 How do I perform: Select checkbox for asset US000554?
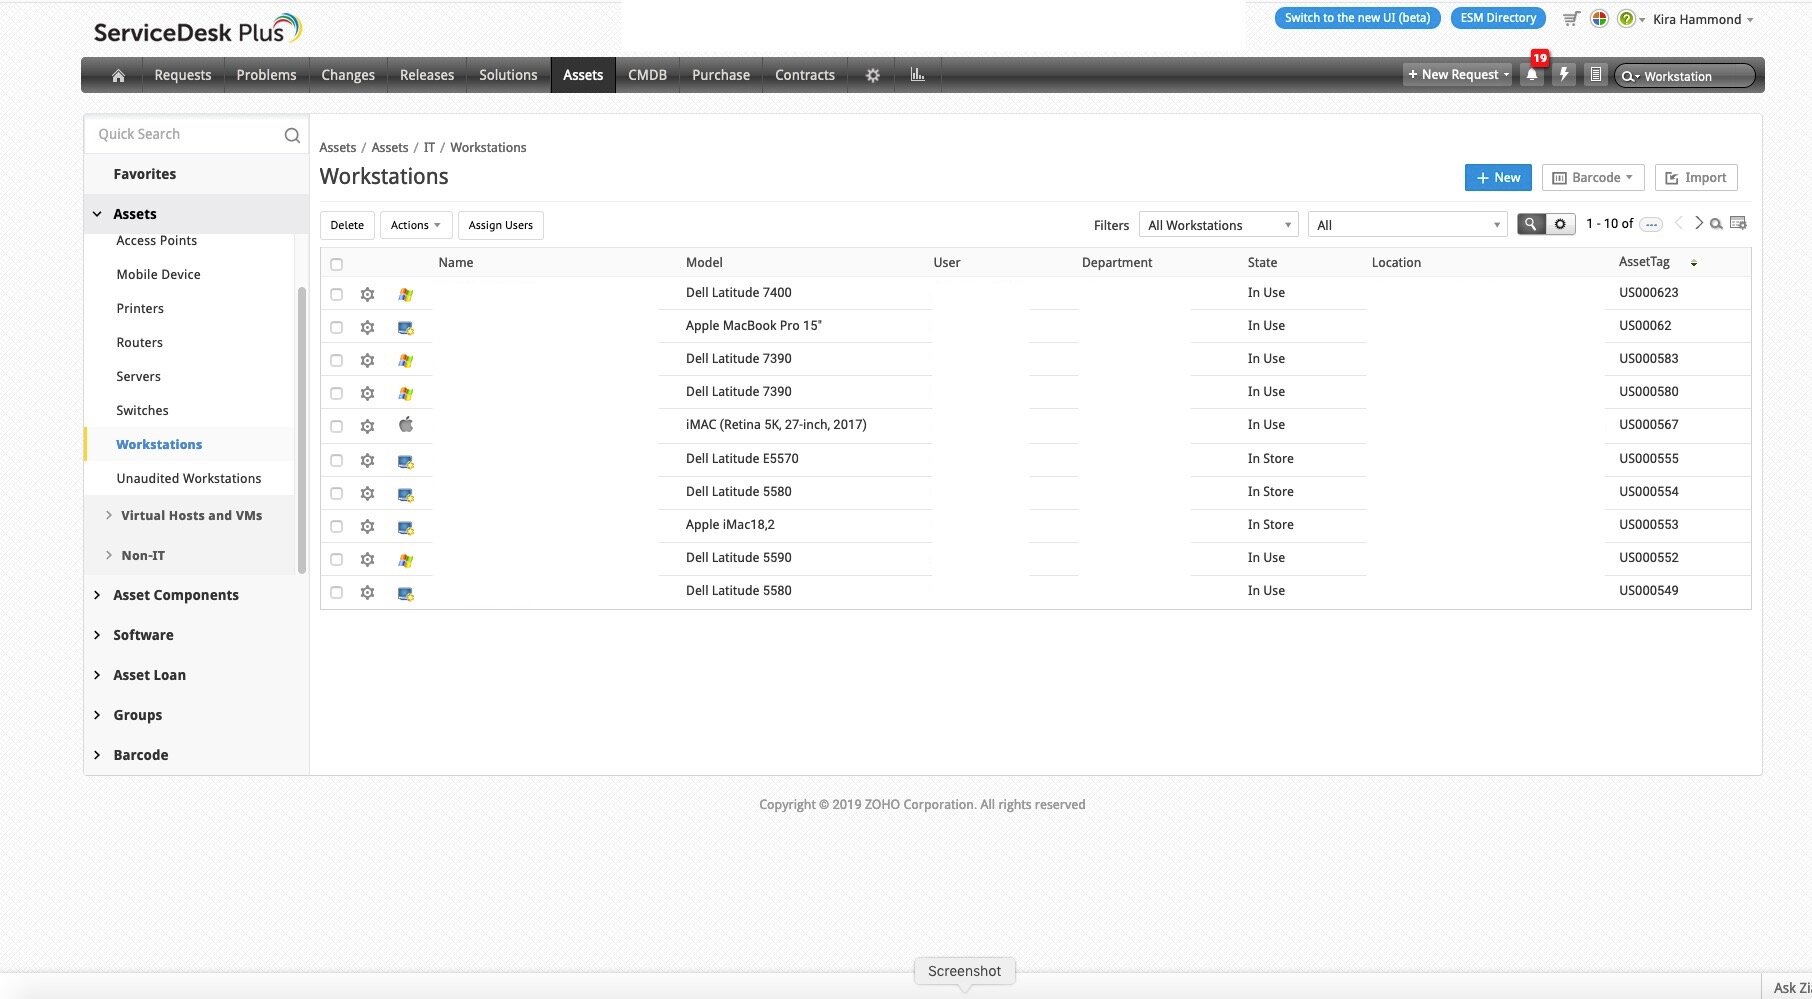[336, 493]
